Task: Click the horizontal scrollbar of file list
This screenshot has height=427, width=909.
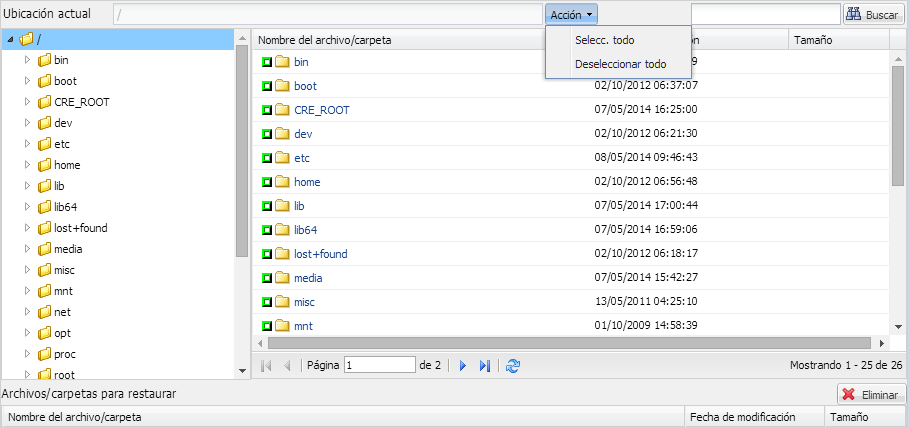Action: [570, 343]
